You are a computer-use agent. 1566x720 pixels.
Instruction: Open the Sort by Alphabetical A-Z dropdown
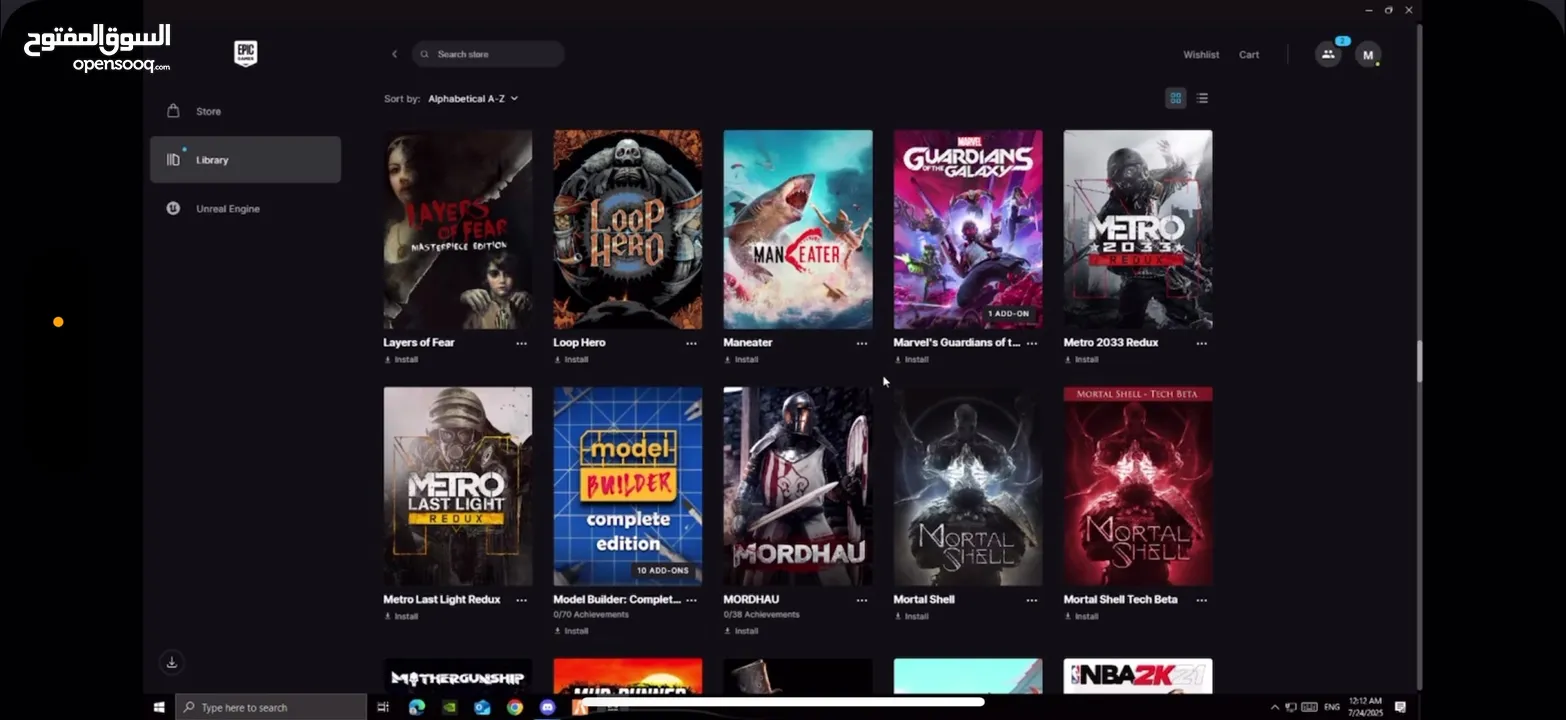[473, 99]
